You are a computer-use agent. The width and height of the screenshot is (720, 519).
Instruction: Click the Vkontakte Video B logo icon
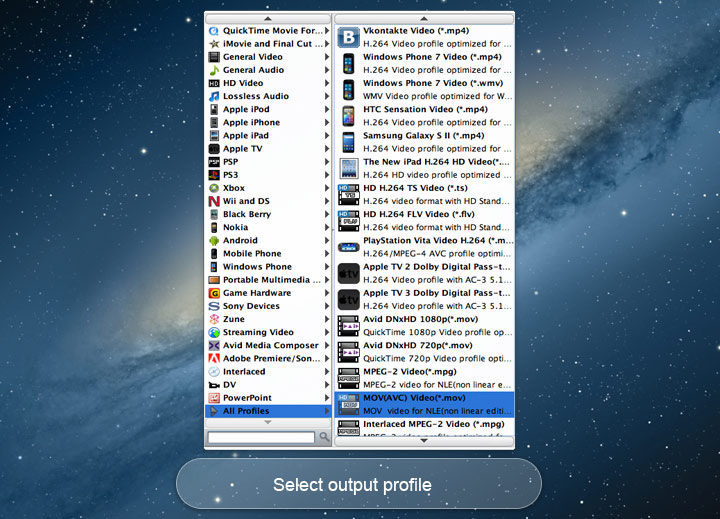(349, 37)
